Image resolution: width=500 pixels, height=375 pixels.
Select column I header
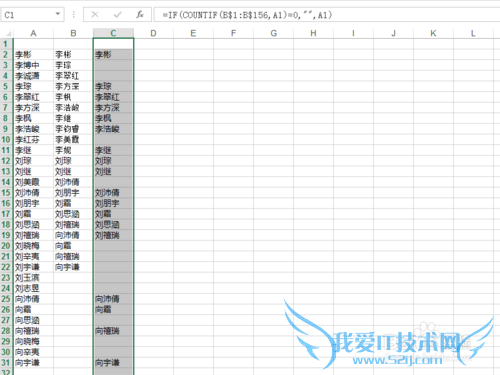353,33
